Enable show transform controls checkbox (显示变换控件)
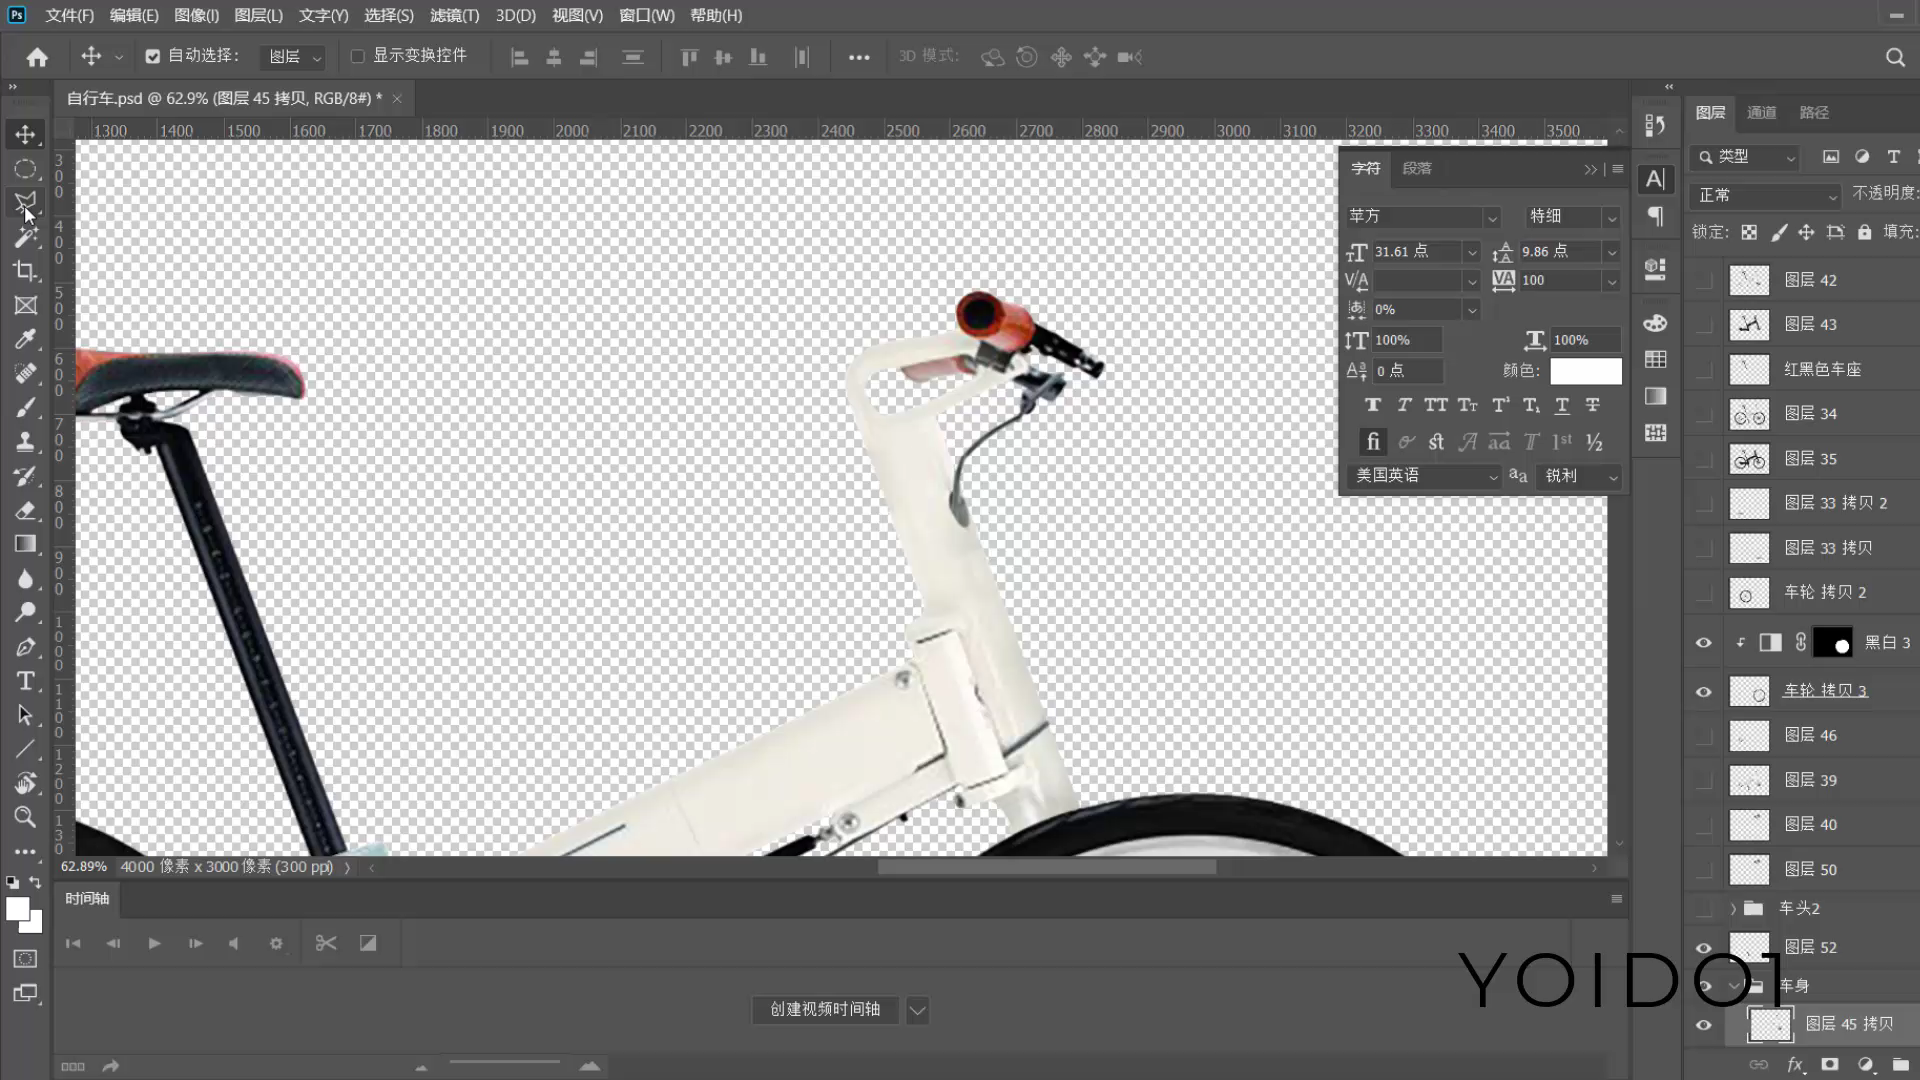 tap(358, 56)
